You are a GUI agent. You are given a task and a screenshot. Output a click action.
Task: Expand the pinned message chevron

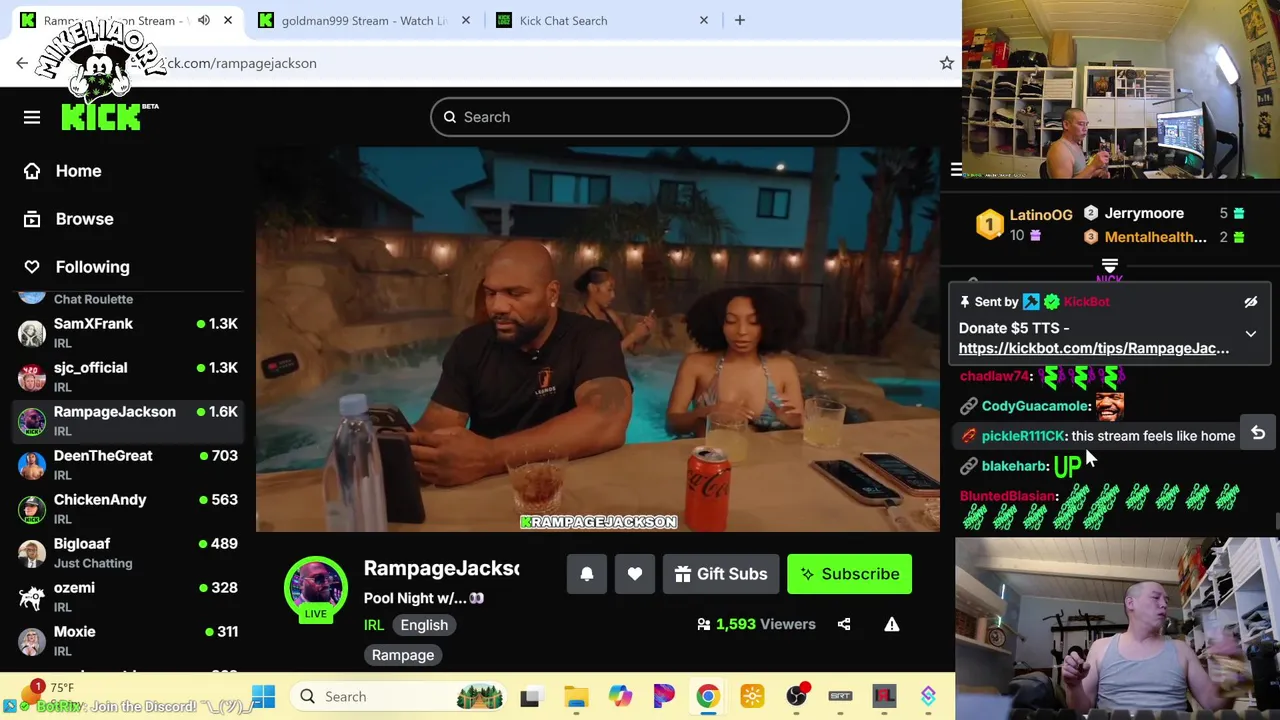1250,334
